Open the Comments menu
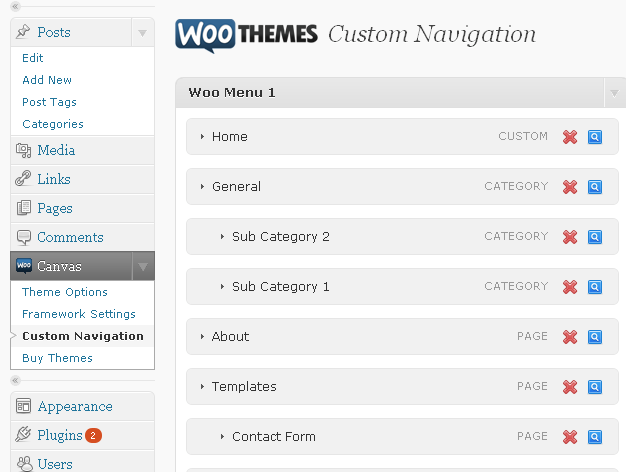This screenshot has width=626, height=472. pyautogui.click(x=70, y=237)
